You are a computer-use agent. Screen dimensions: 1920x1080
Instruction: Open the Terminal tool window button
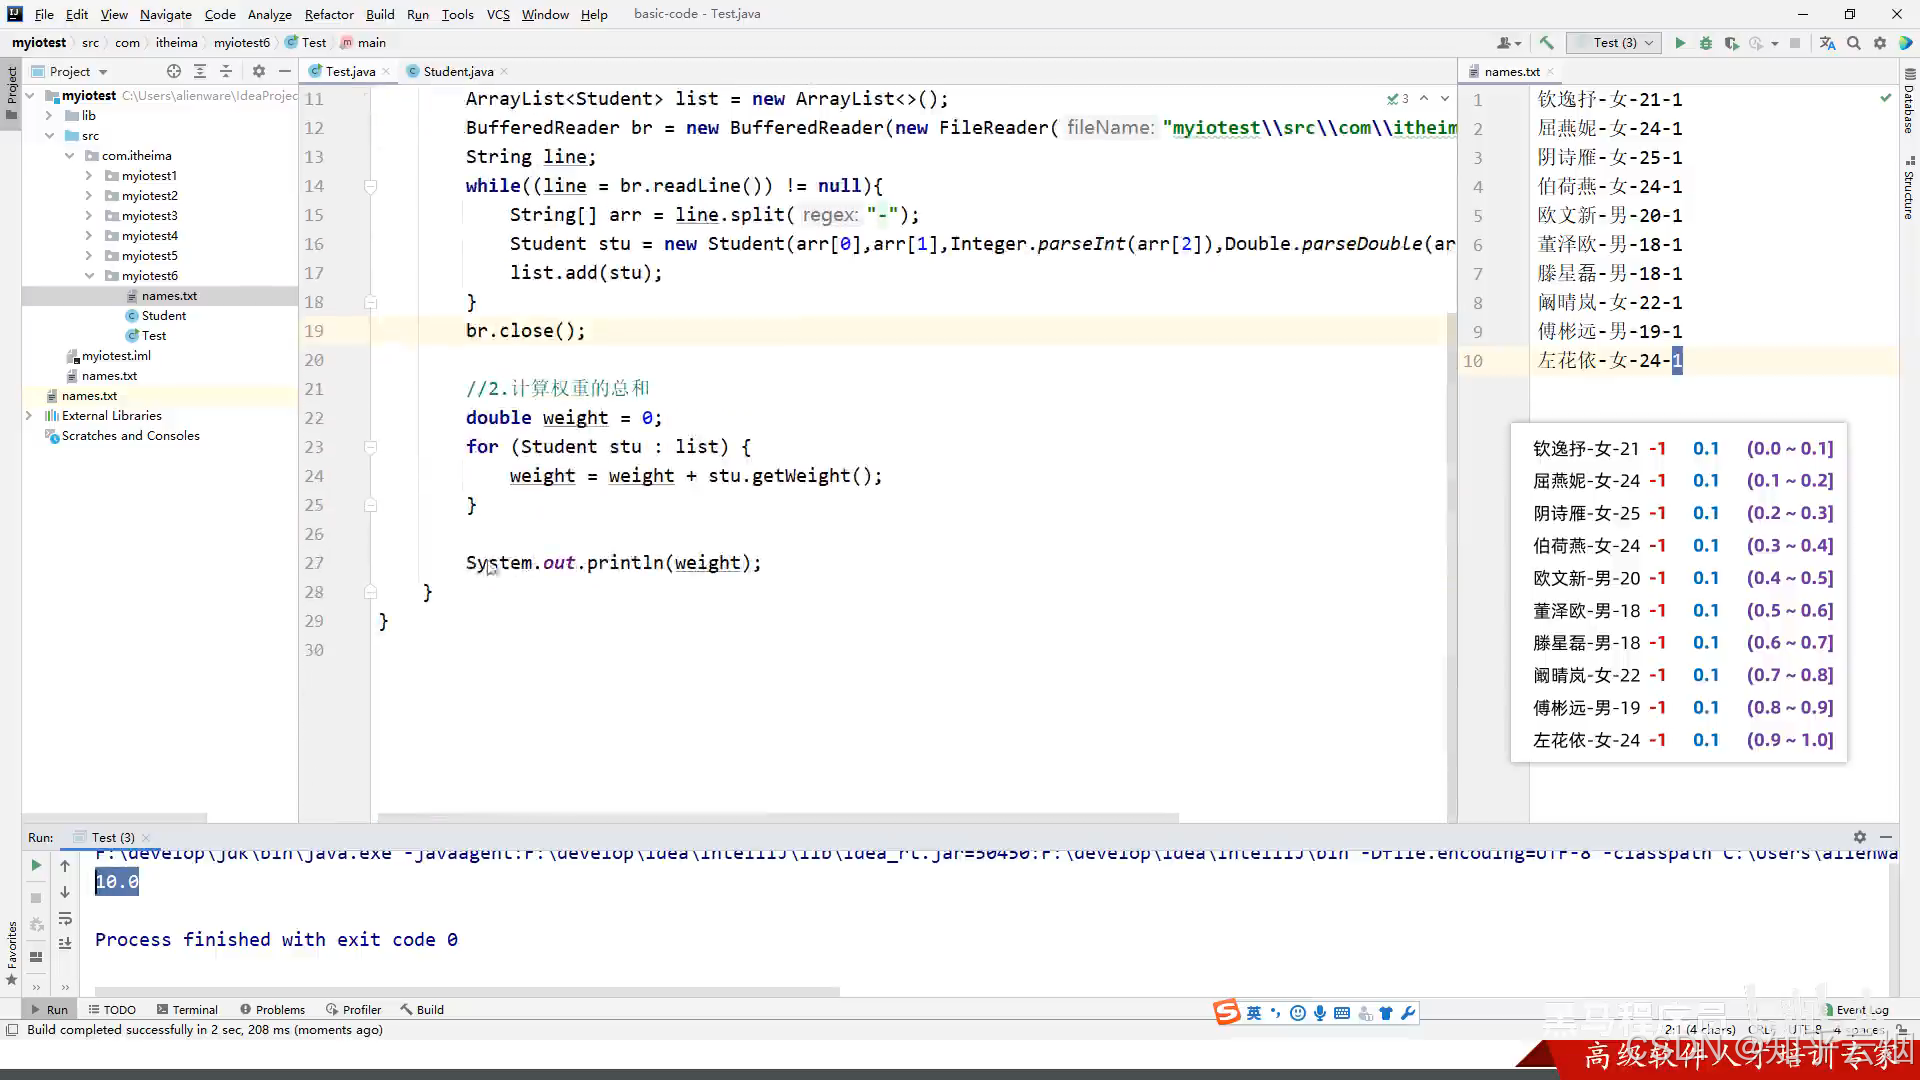pyautogui.click(x=186, y=1009)
